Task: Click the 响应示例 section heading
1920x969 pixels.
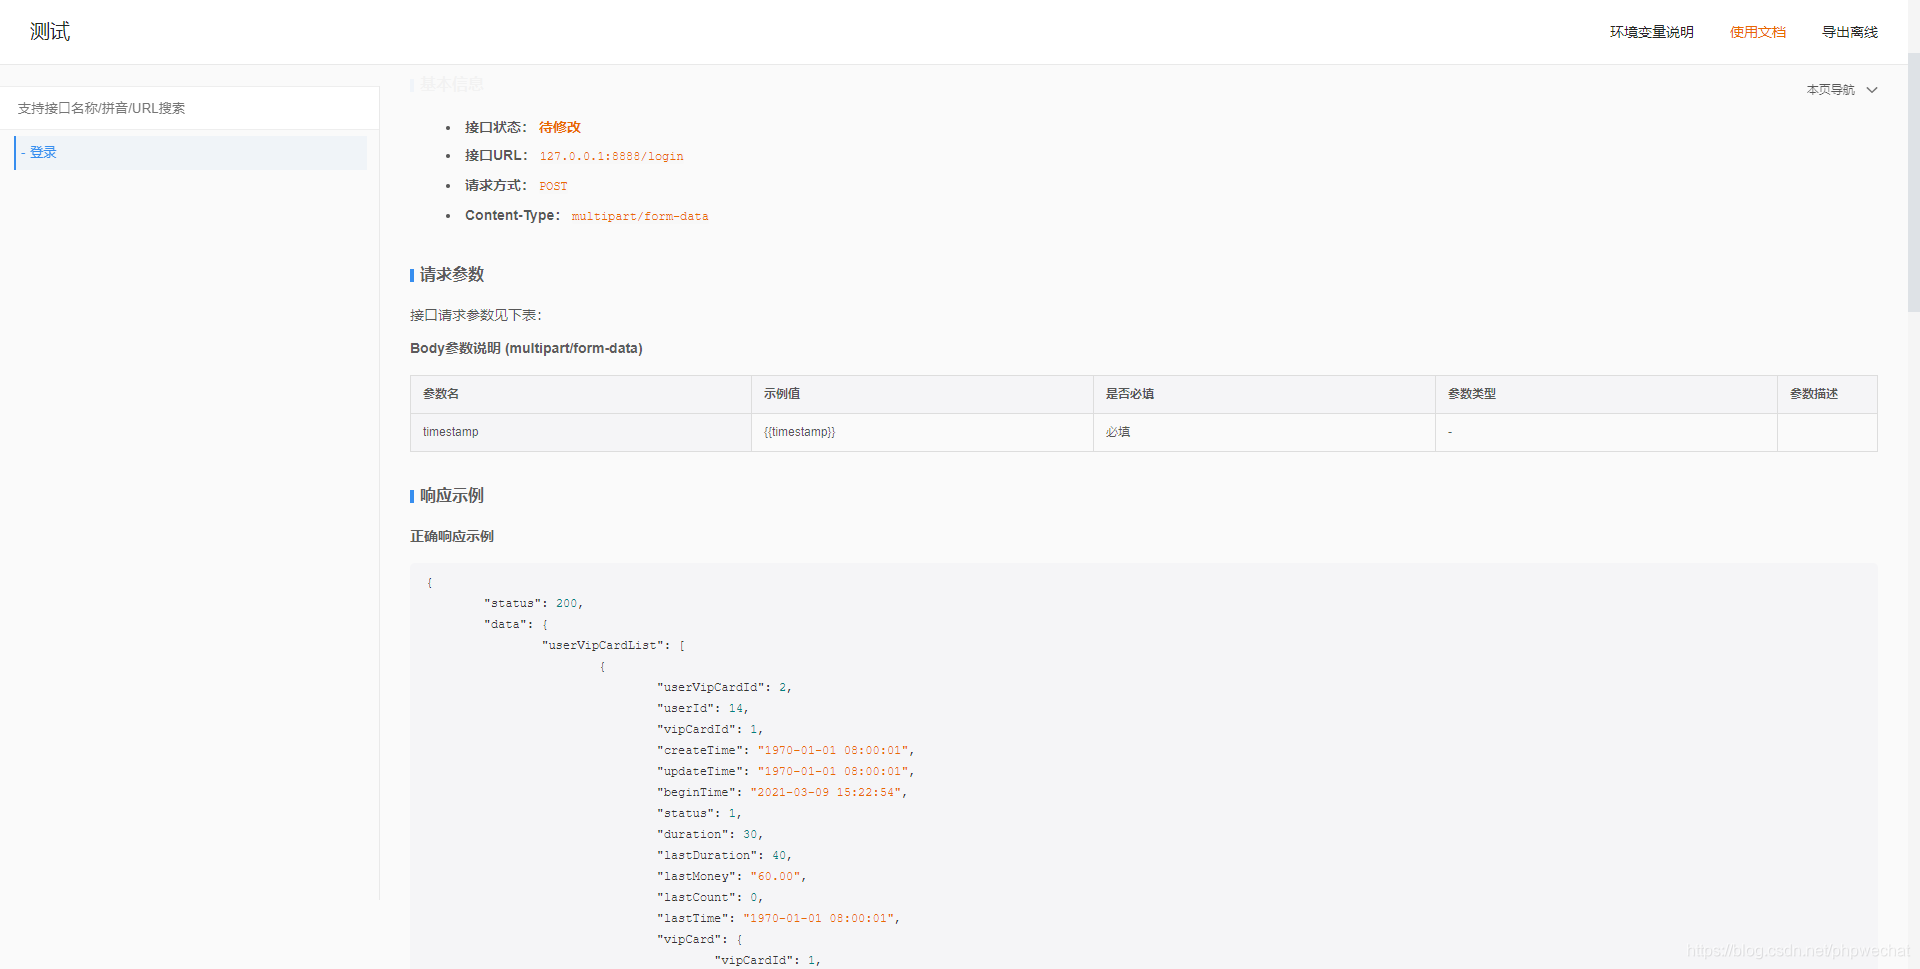Action: (451, 495)
